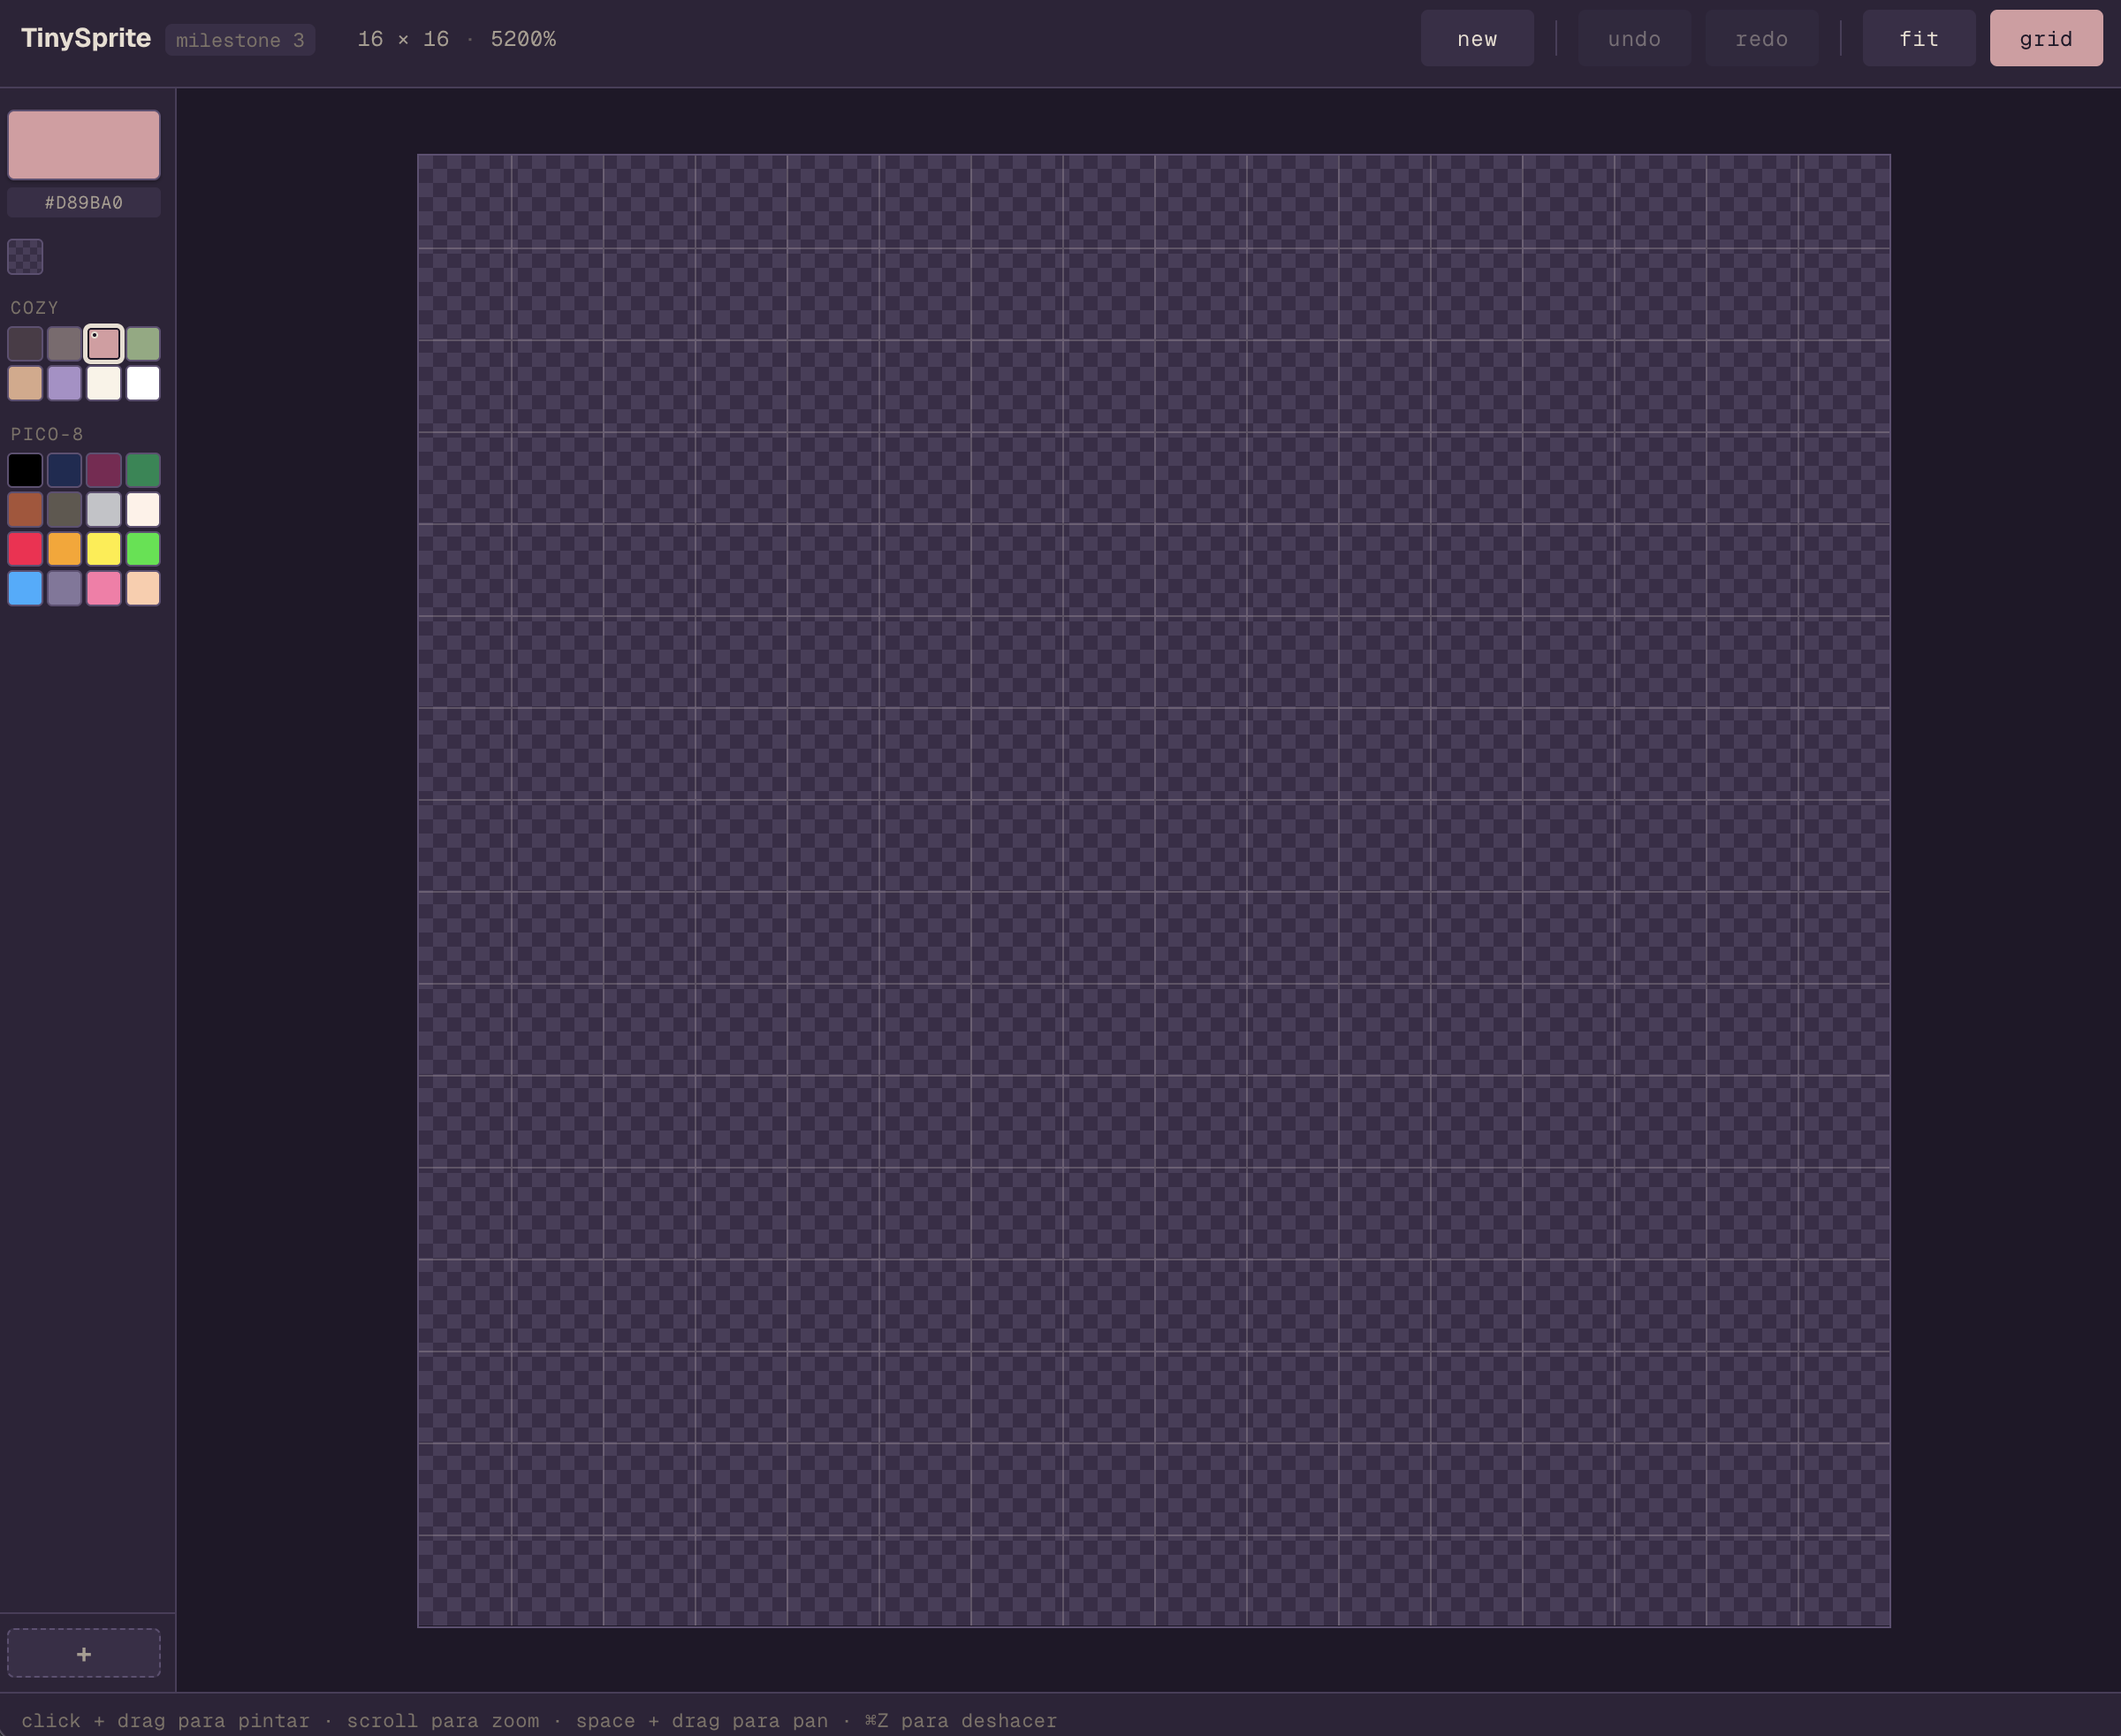
Task: Pick the lavender COZY swatch
Action: (64, 383)
